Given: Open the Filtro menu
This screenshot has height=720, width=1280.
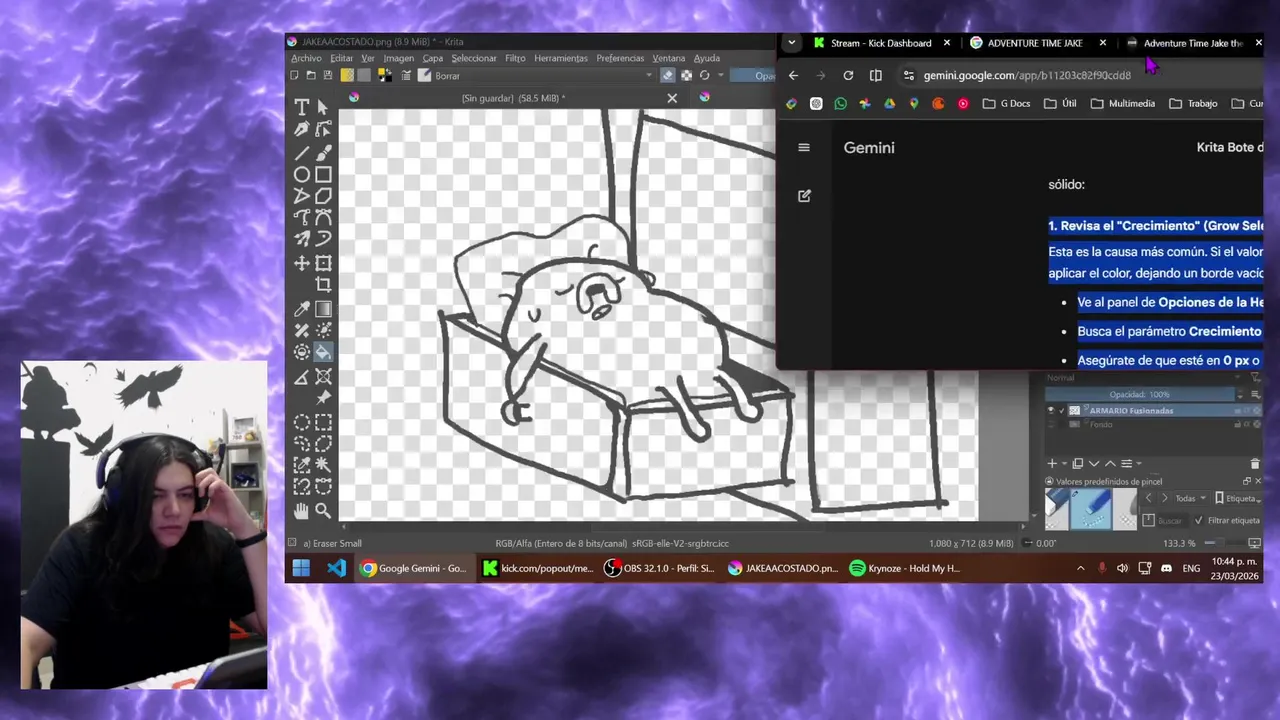Looking at the screenshot, I should click(x=515, y=58).
